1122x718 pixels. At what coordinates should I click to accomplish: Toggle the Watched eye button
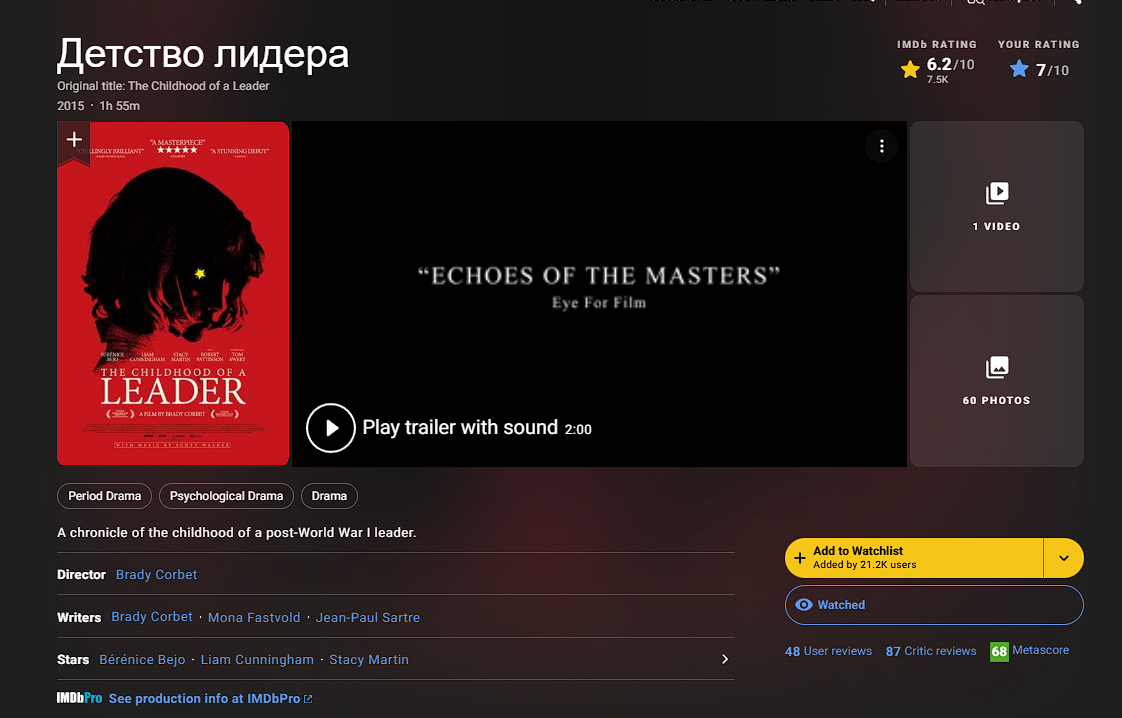[x=934, y=605]
